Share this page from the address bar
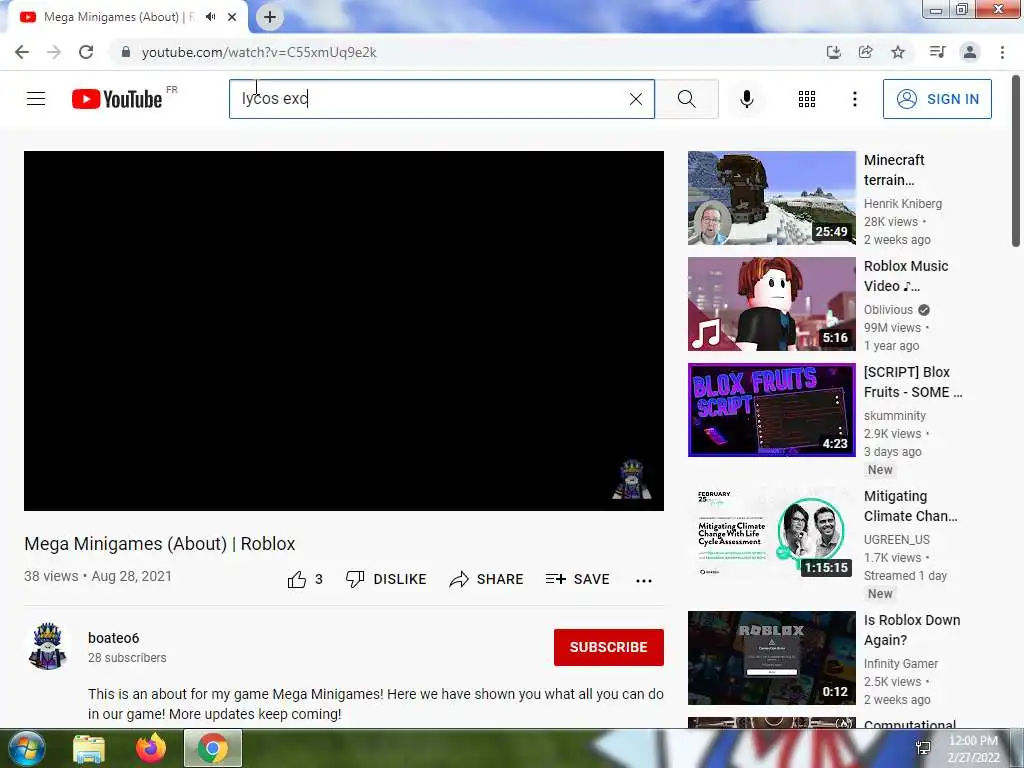The image size is (1024, 768). tap(866, 52)
